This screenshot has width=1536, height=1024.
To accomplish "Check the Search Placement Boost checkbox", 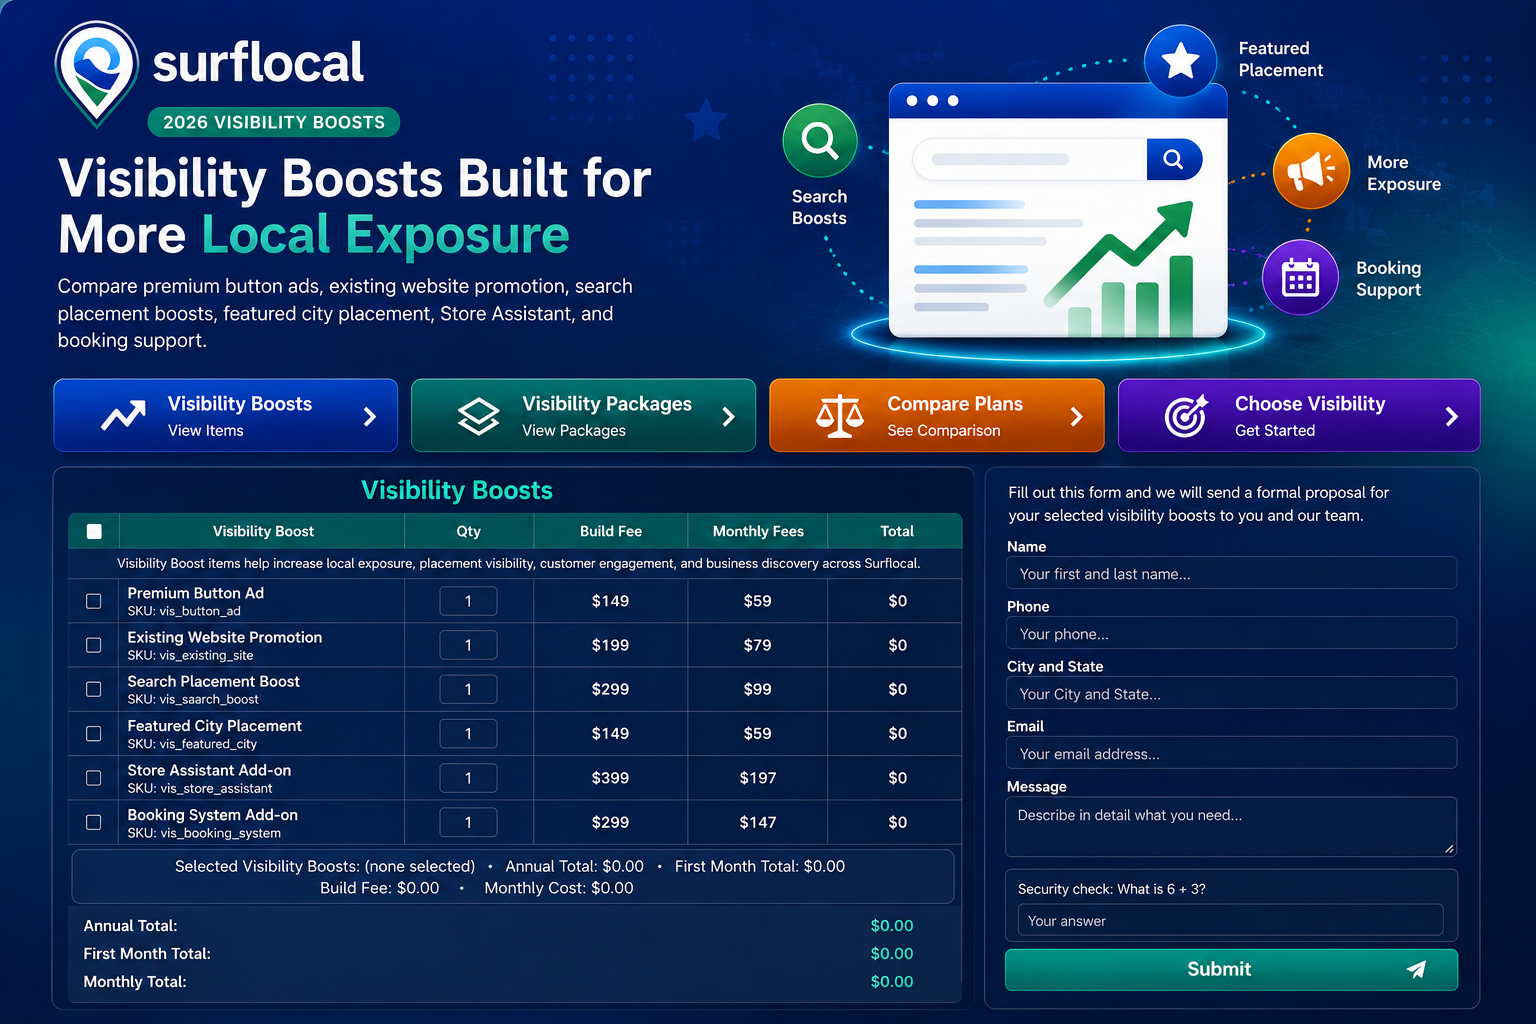I will tap(94, 689).
